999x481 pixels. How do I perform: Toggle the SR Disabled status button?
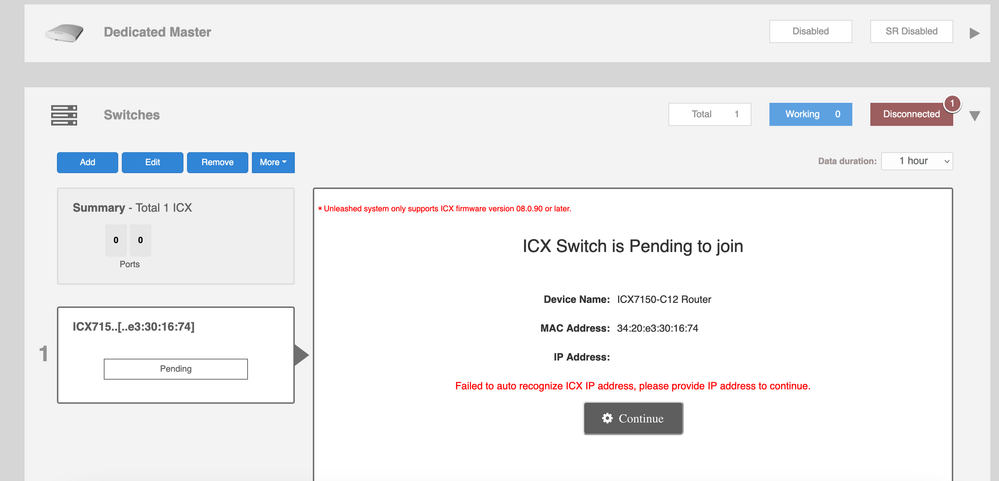tap(911, 31)
